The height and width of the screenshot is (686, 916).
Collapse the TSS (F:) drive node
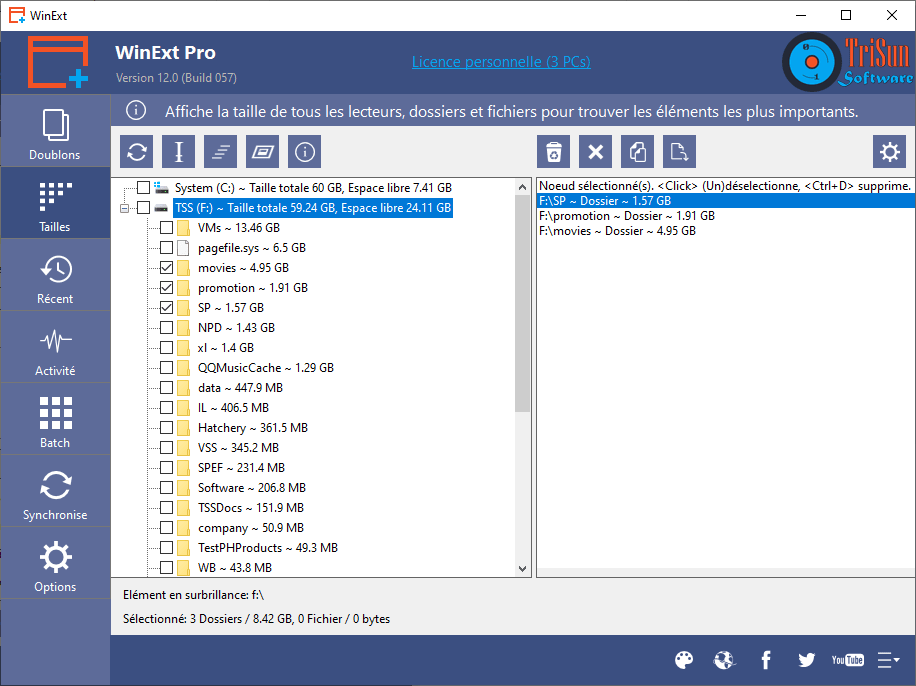[124, 208]
